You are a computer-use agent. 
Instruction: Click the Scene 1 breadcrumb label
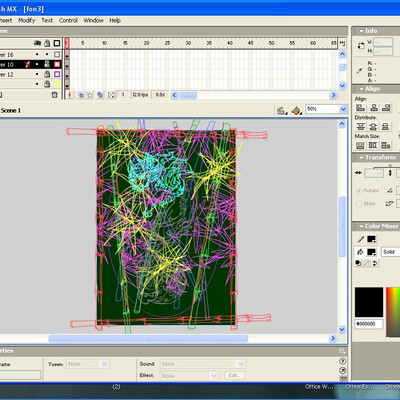tap(11, 110)
